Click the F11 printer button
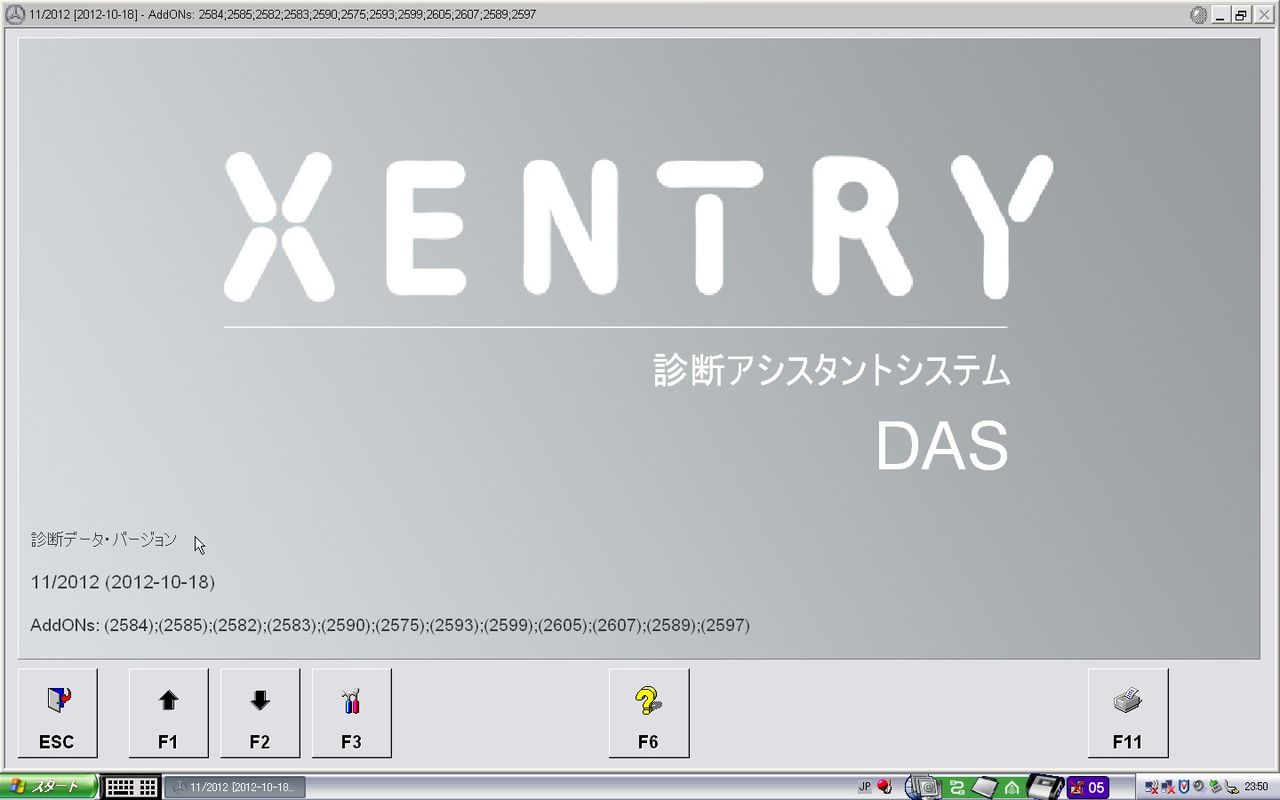 [x=1127, y=713]
